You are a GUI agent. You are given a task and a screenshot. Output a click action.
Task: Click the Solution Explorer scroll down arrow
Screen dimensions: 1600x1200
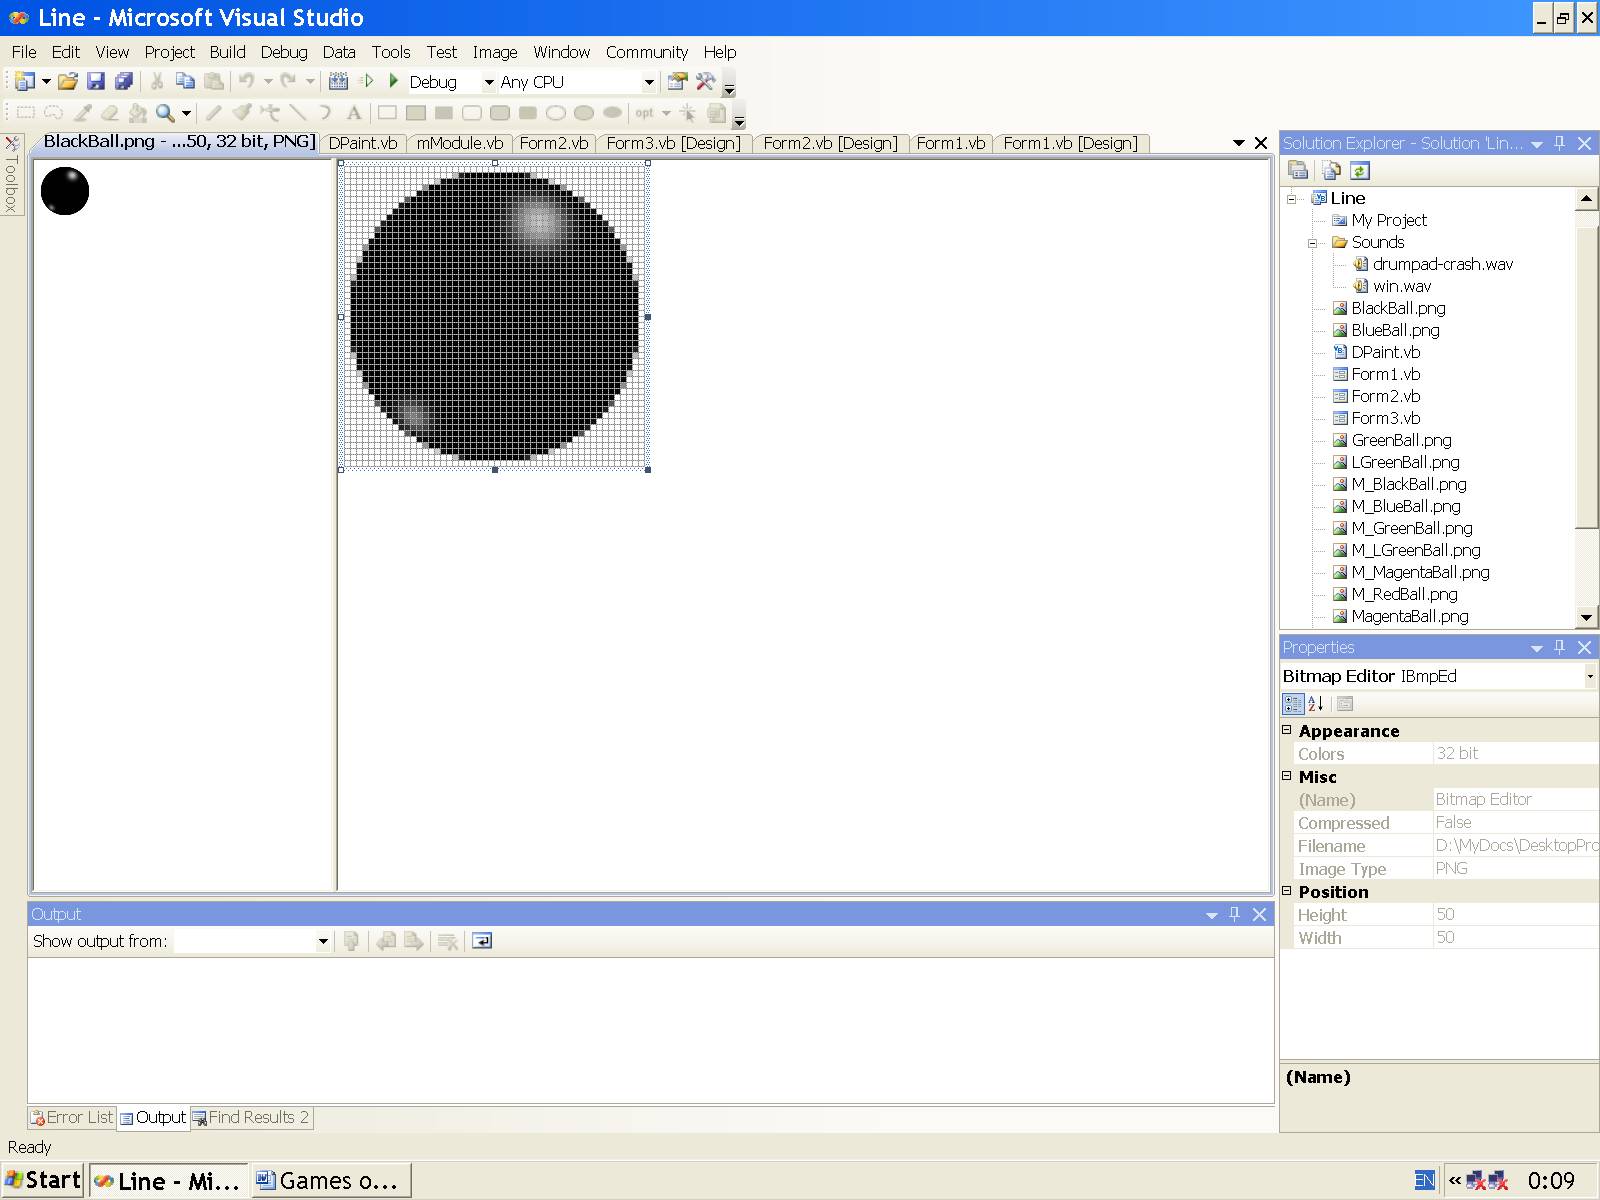click(x=1586, y=617)
